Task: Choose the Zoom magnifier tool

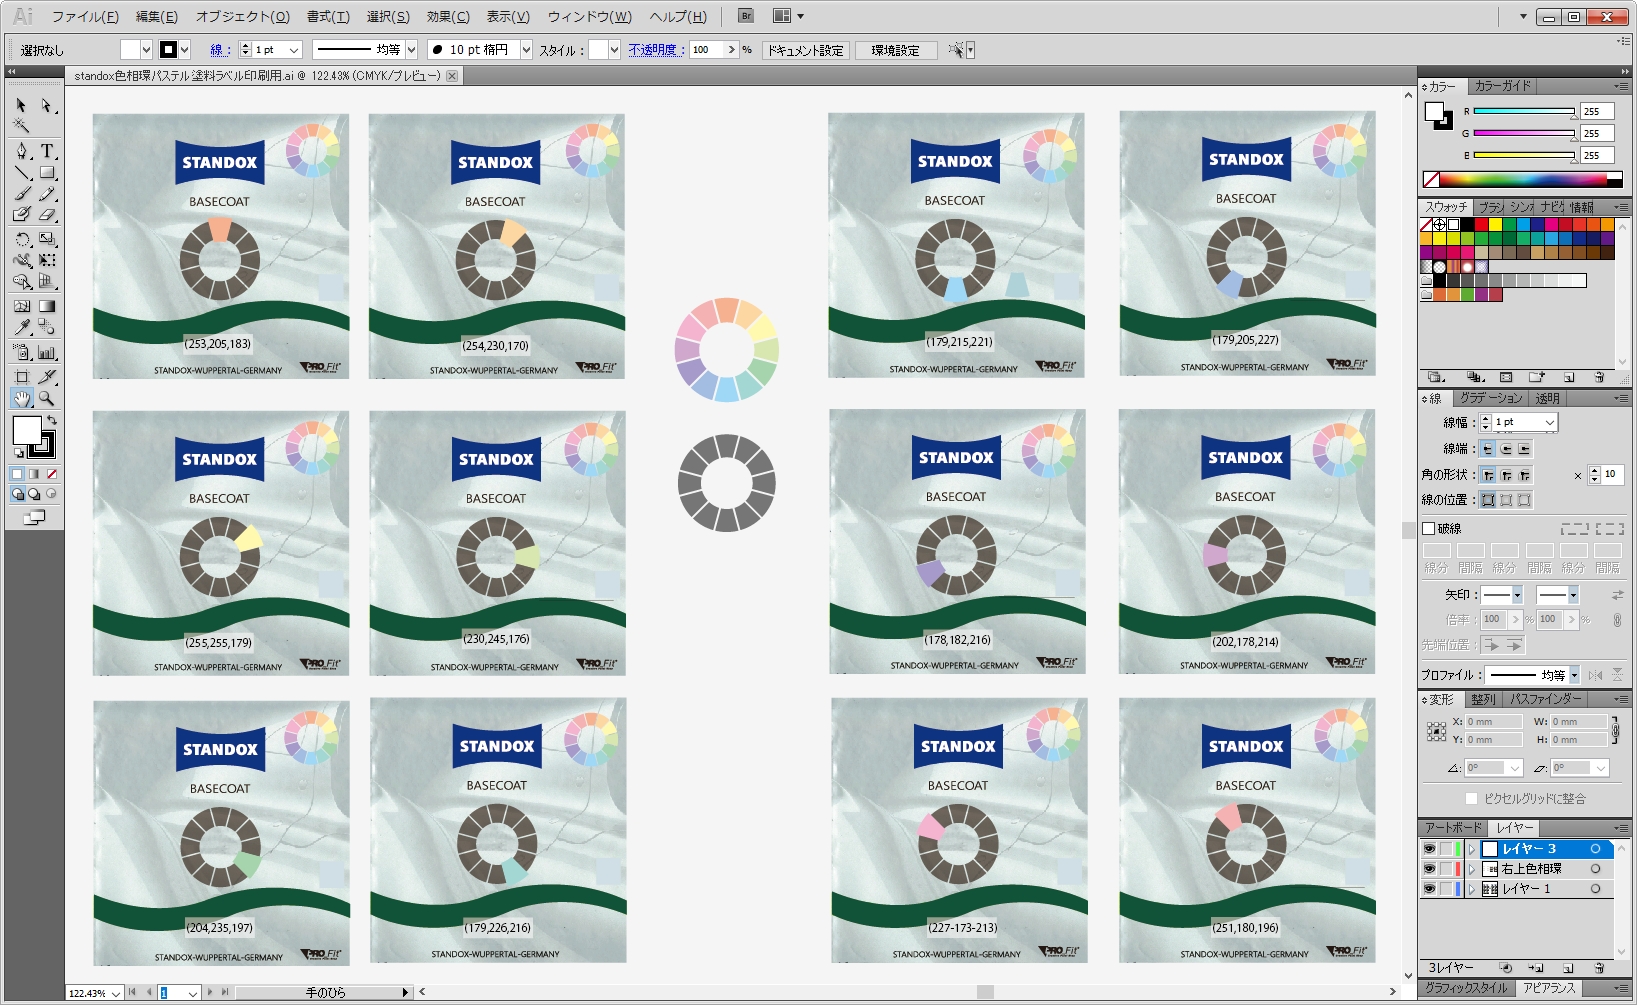Action: [46, 398]
